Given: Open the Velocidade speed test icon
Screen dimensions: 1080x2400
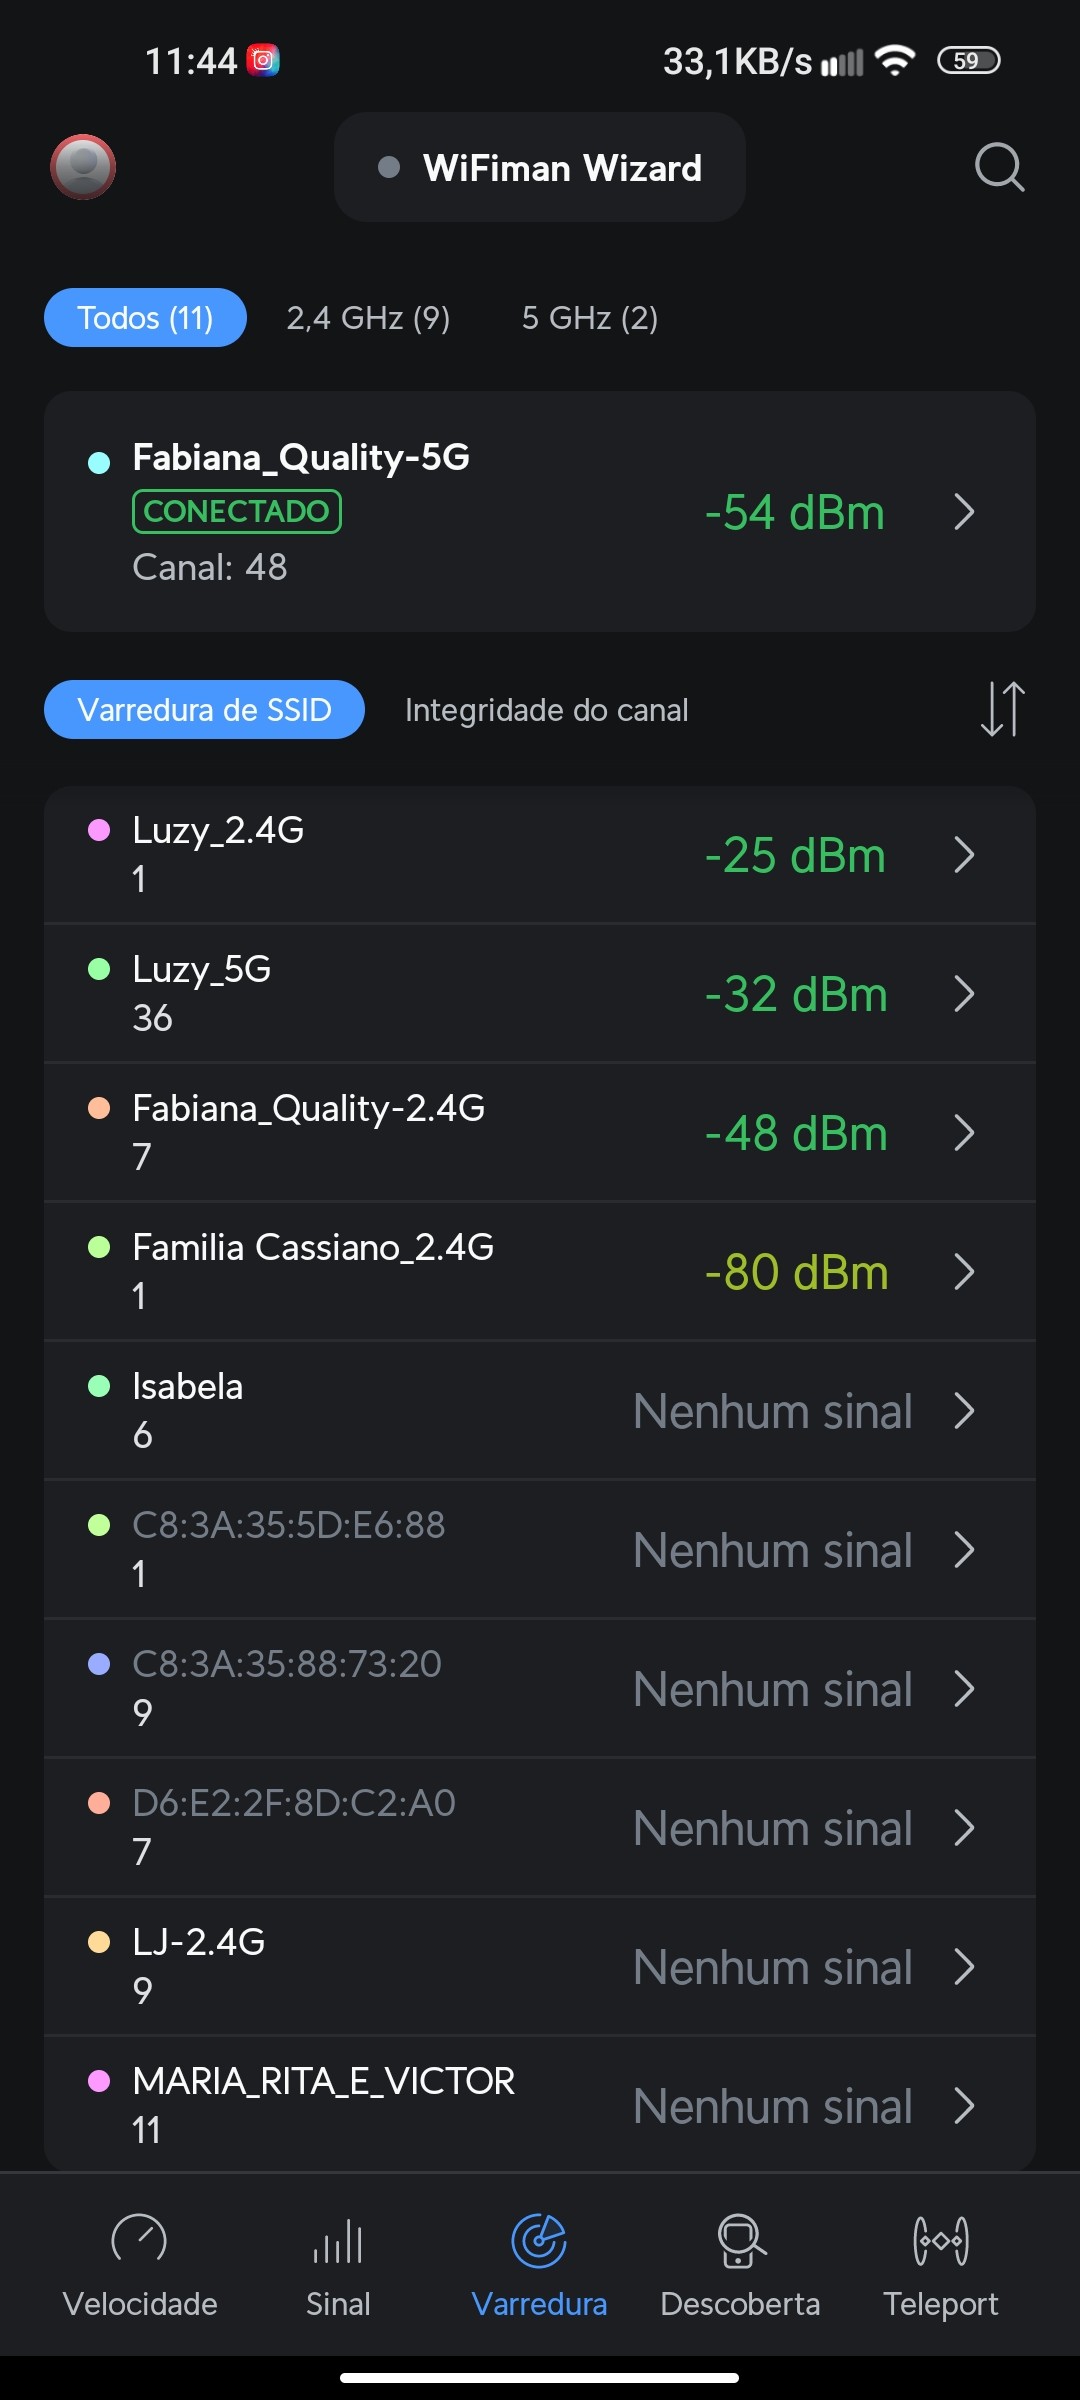Looking at the screenshot, I should coord(139,2241).
